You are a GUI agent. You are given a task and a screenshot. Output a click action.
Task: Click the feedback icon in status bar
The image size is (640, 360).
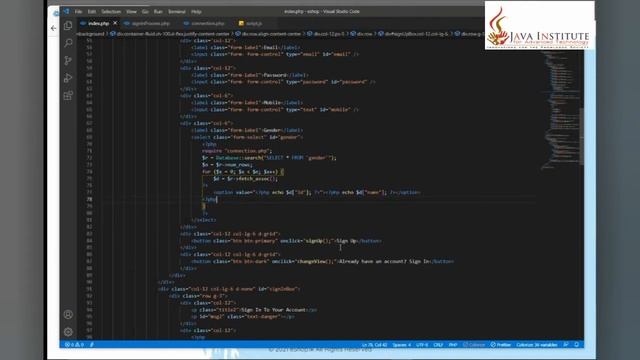pos(566,344)
